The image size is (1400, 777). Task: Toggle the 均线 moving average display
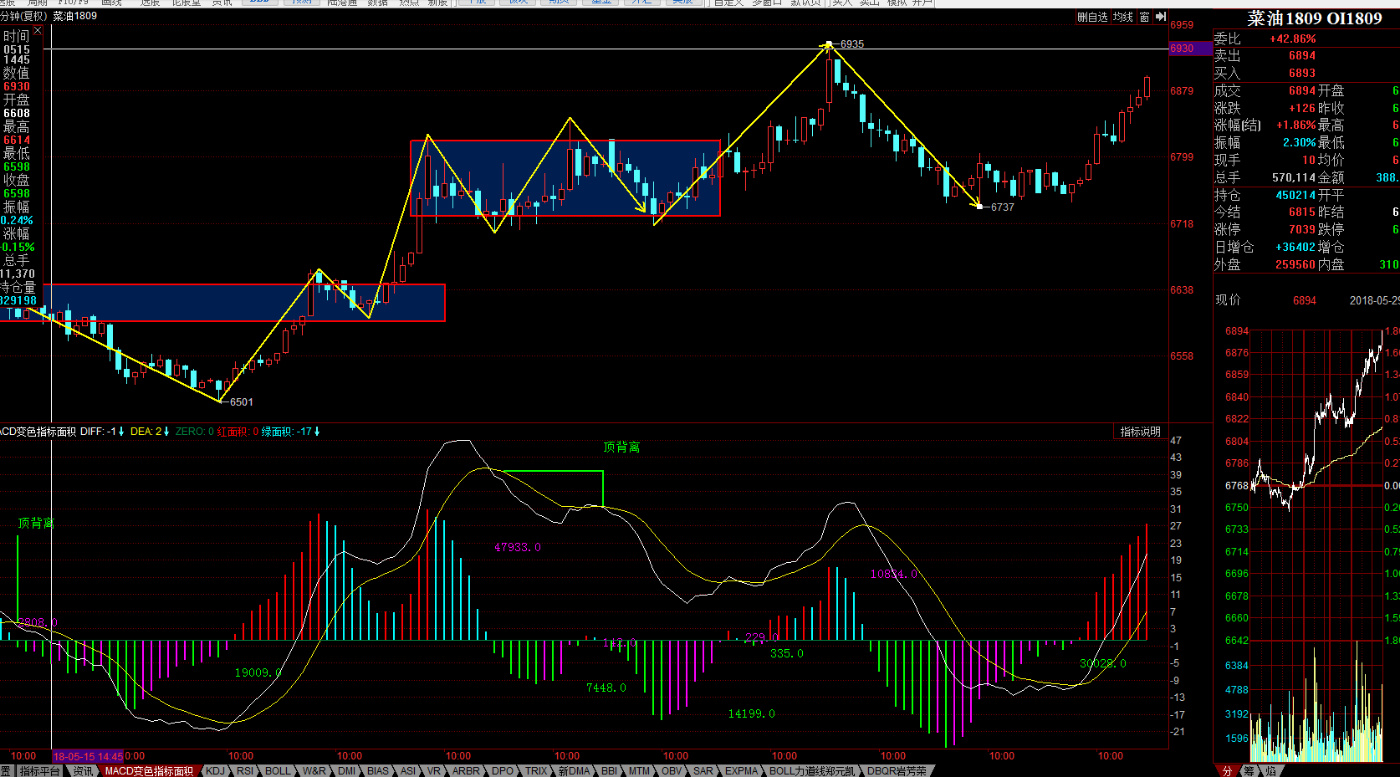coord(1123,17)
